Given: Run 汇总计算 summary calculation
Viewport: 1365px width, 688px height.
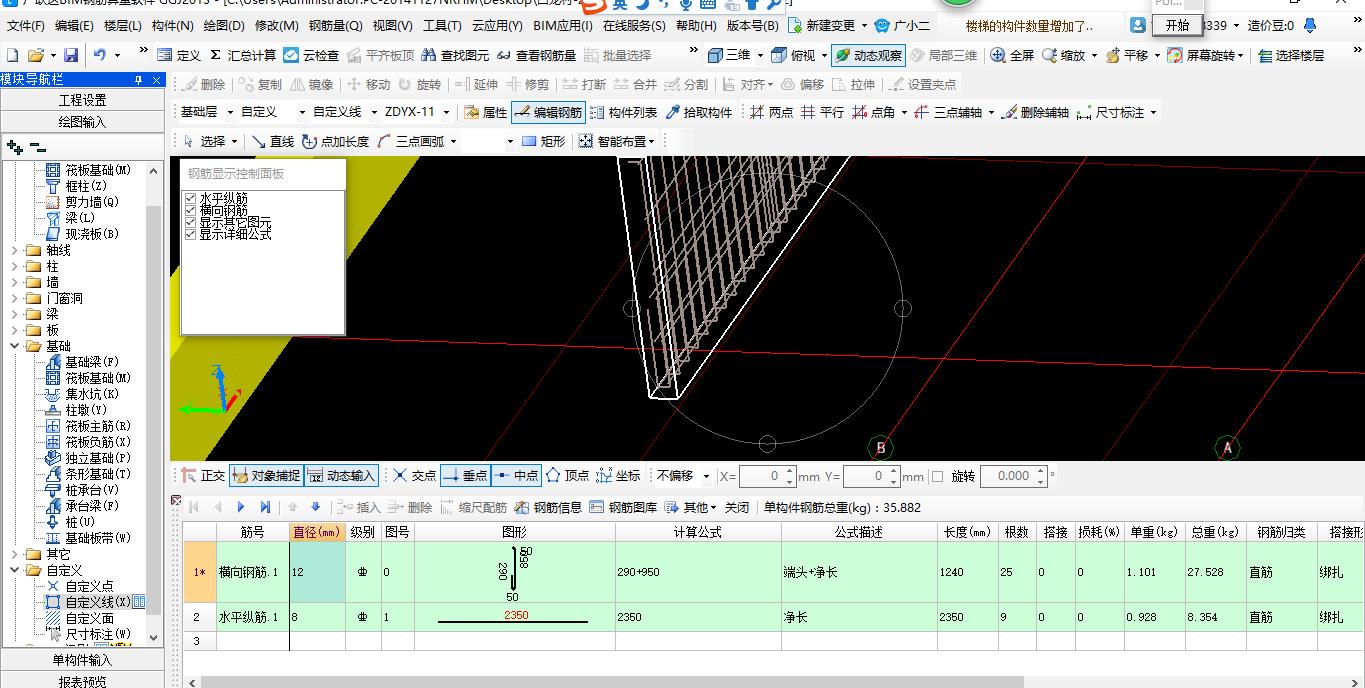Looking at the screenshot, I should [242, 55].
